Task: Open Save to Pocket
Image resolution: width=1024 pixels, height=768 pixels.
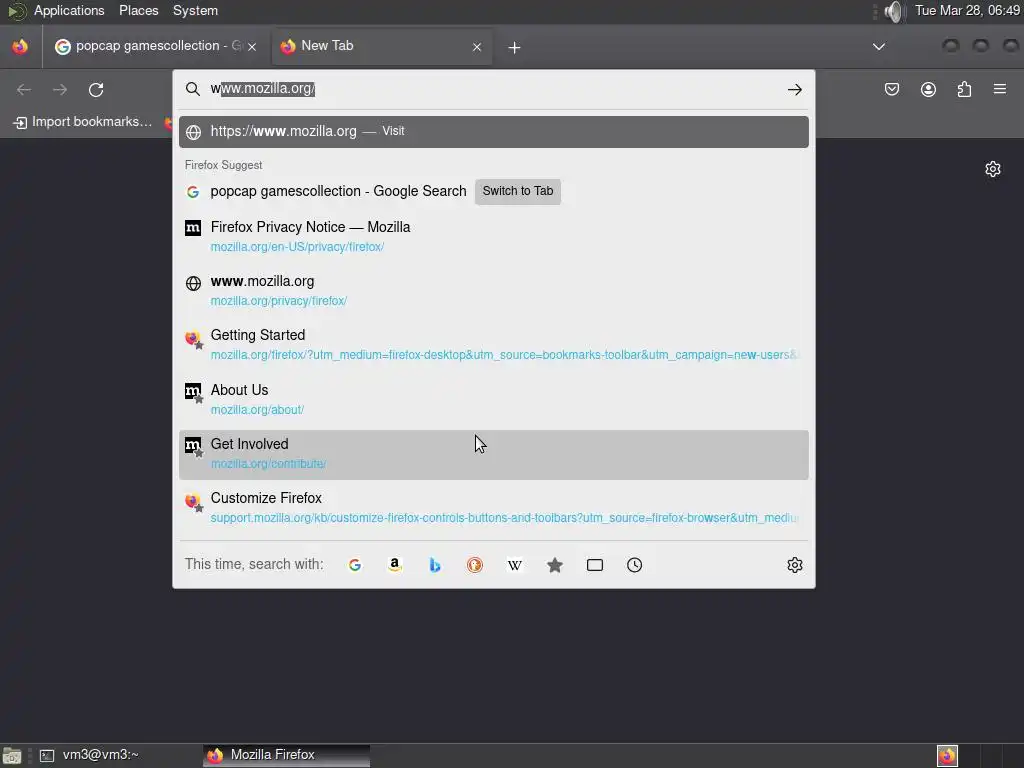Action: click(x=892, y=89)
